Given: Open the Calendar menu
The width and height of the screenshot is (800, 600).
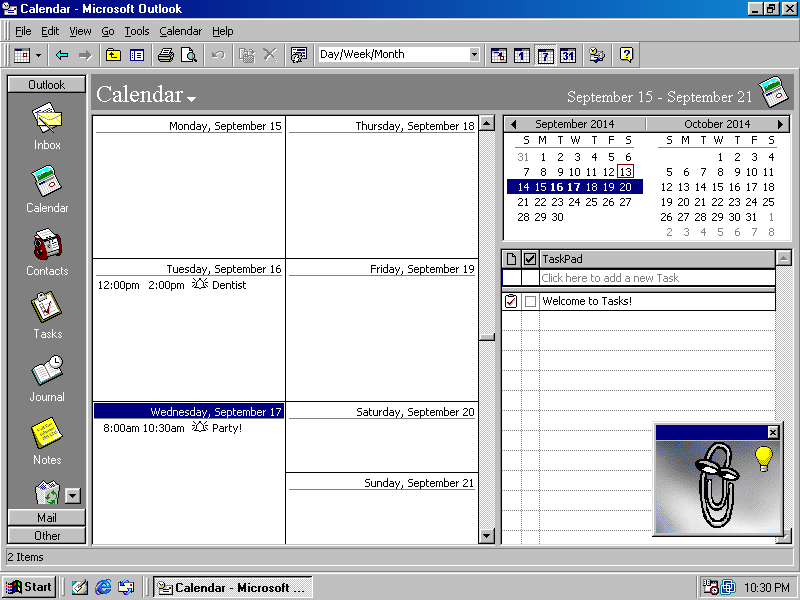Looking at the screenshot, I should (181, 31).
